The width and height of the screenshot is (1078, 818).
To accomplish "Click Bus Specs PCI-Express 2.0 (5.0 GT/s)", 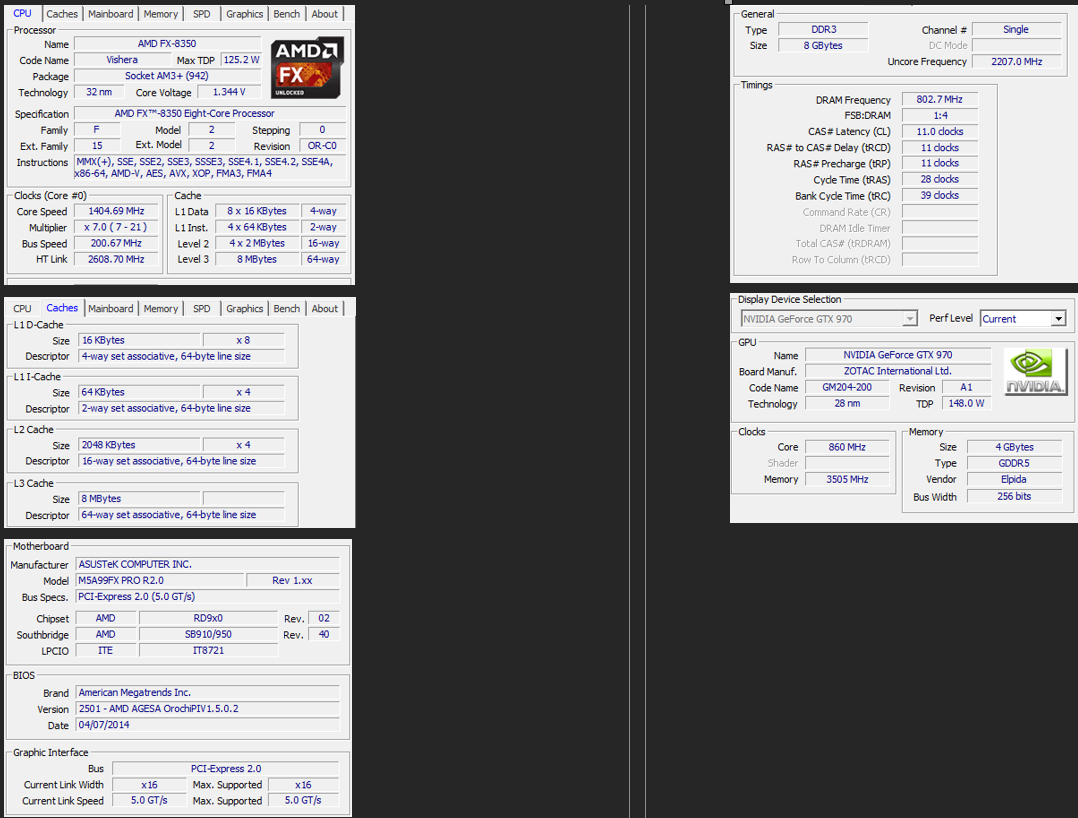I will pos(208,597).
